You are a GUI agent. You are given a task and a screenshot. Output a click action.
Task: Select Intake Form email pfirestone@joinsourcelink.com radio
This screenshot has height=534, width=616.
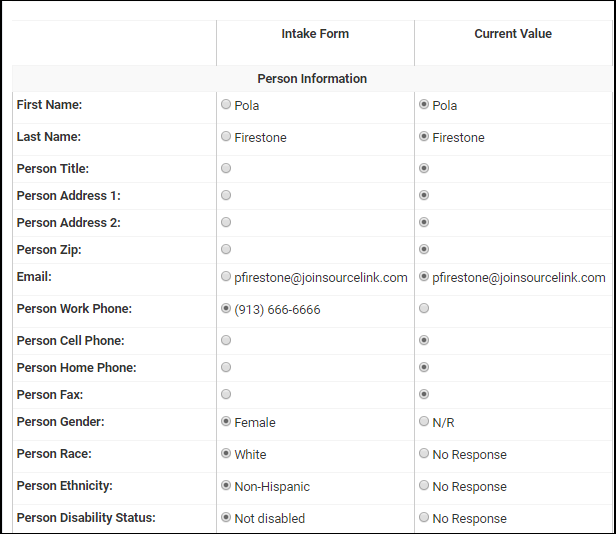226,276
